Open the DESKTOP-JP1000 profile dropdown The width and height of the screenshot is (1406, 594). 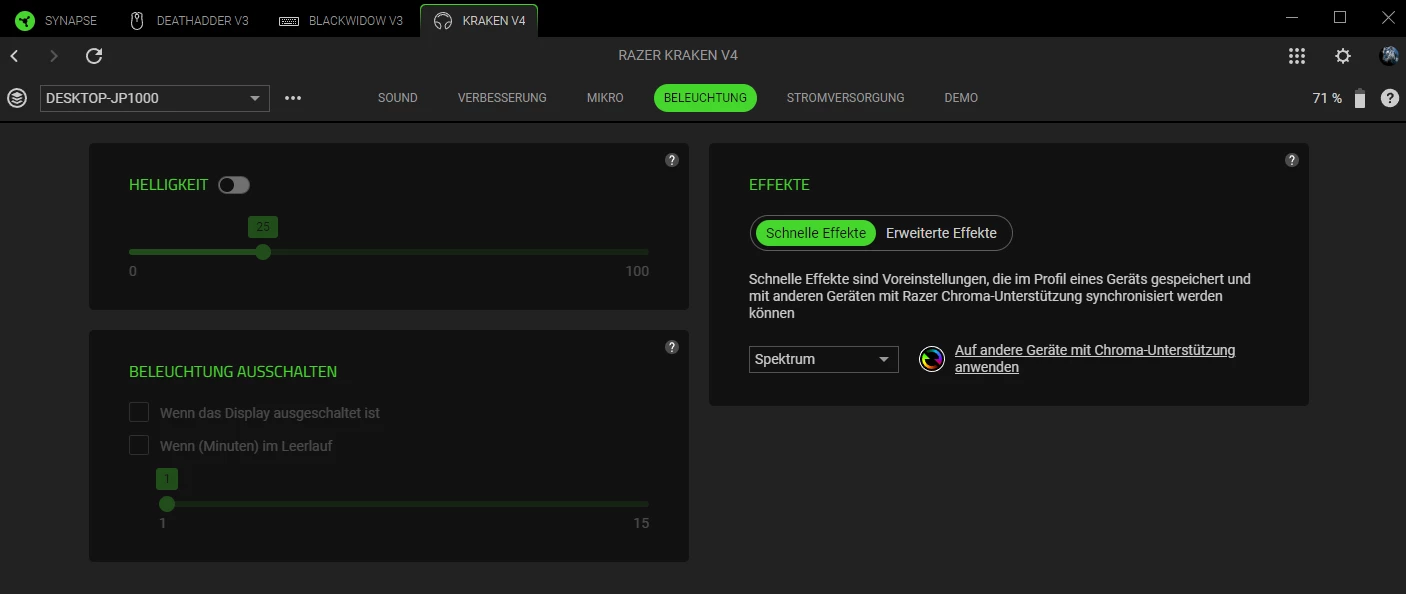pyautogui.click(x=155, y=98)
